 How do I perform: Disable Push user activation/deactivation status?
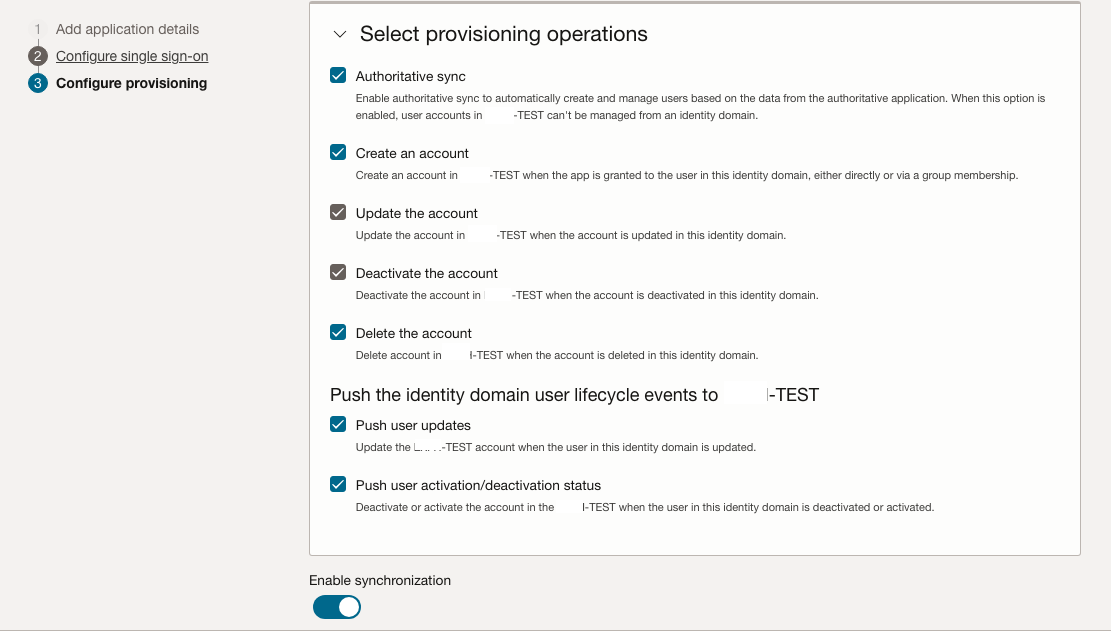pyautogui.click(x=337, y=484)
